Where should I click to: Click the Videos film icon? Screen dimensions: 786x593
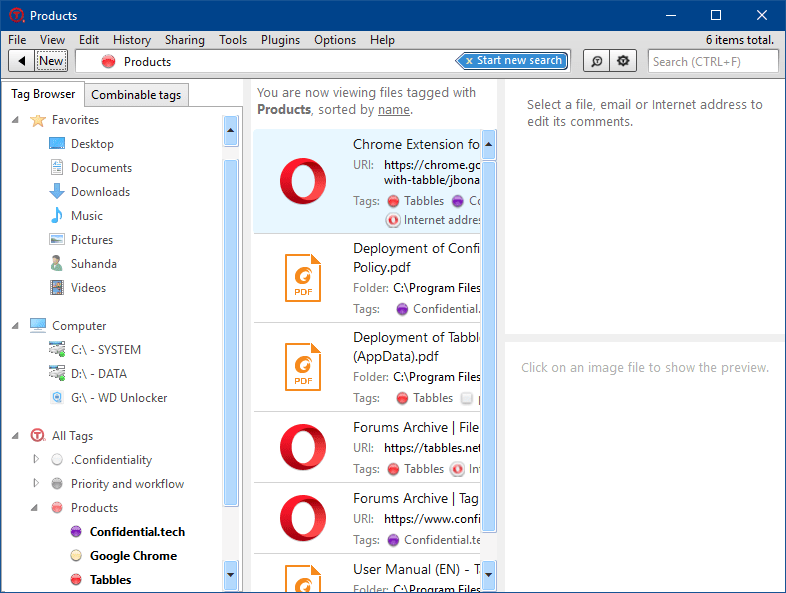coord(57,287)
